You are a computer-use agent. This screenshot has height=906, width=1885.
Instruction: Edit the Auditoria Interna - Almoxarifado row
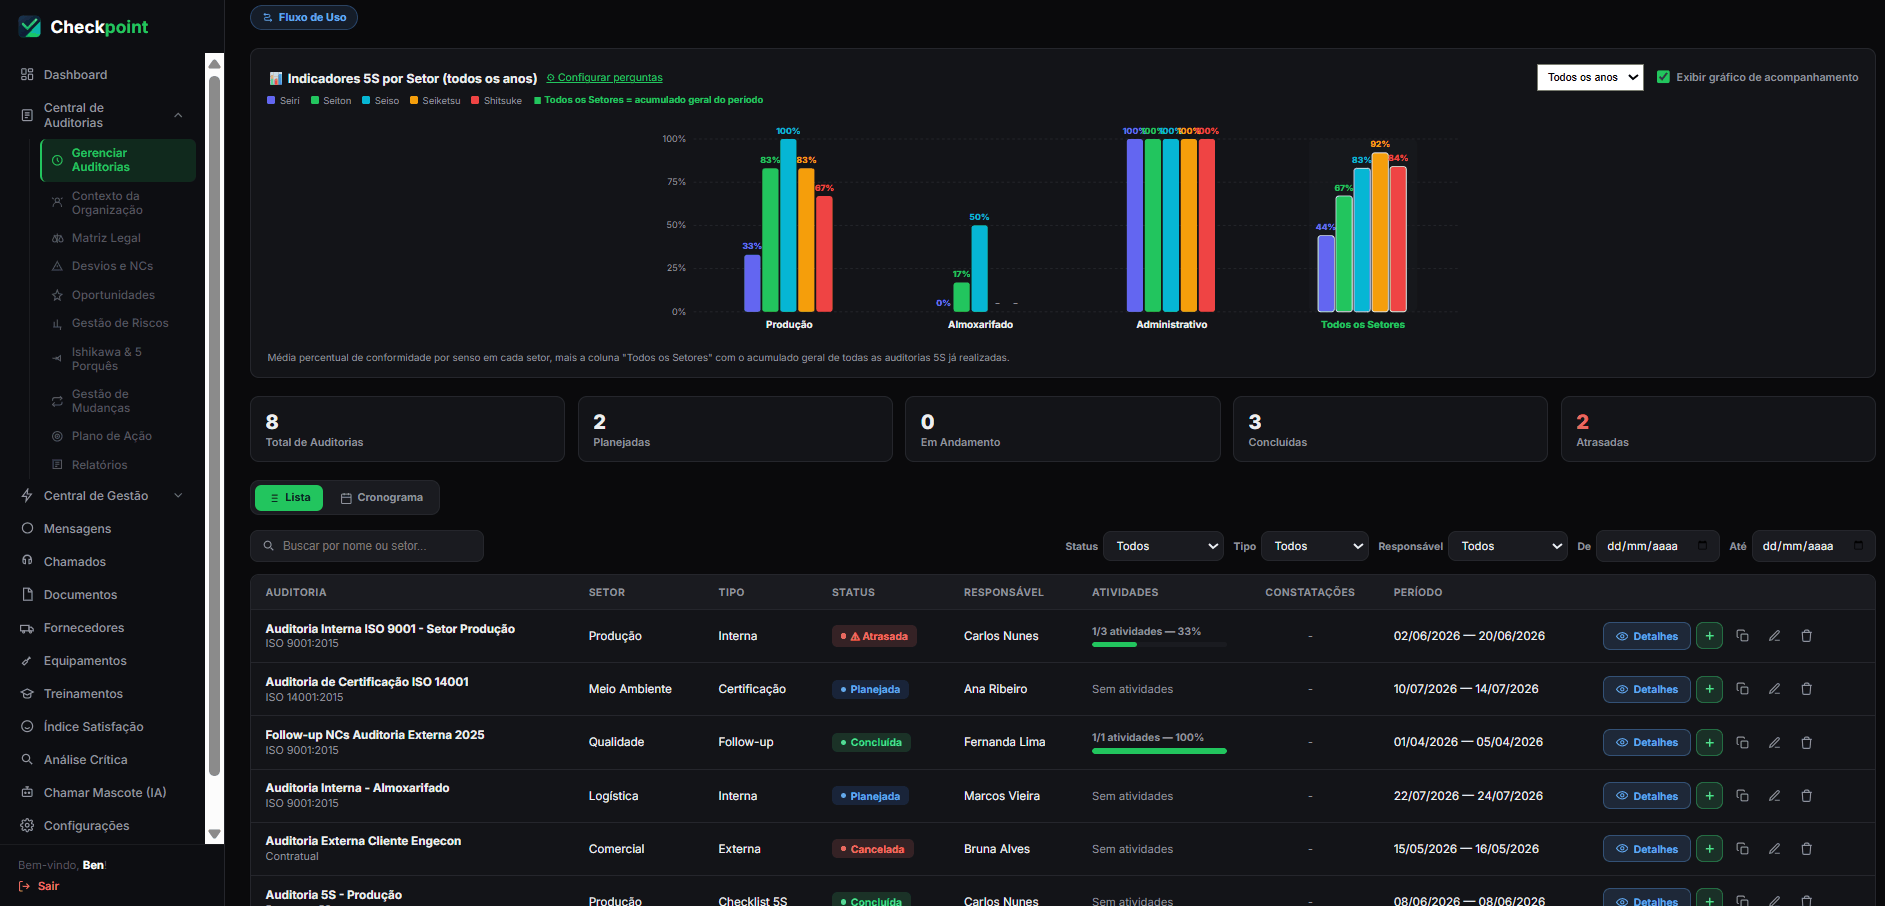[1774, 796]
